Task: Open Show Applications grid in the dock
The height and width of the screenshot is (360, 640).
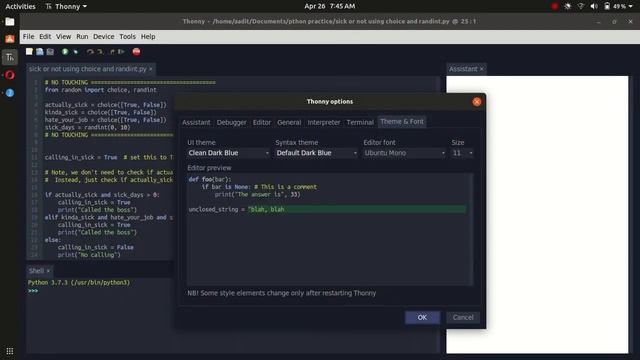Action: 10,351
